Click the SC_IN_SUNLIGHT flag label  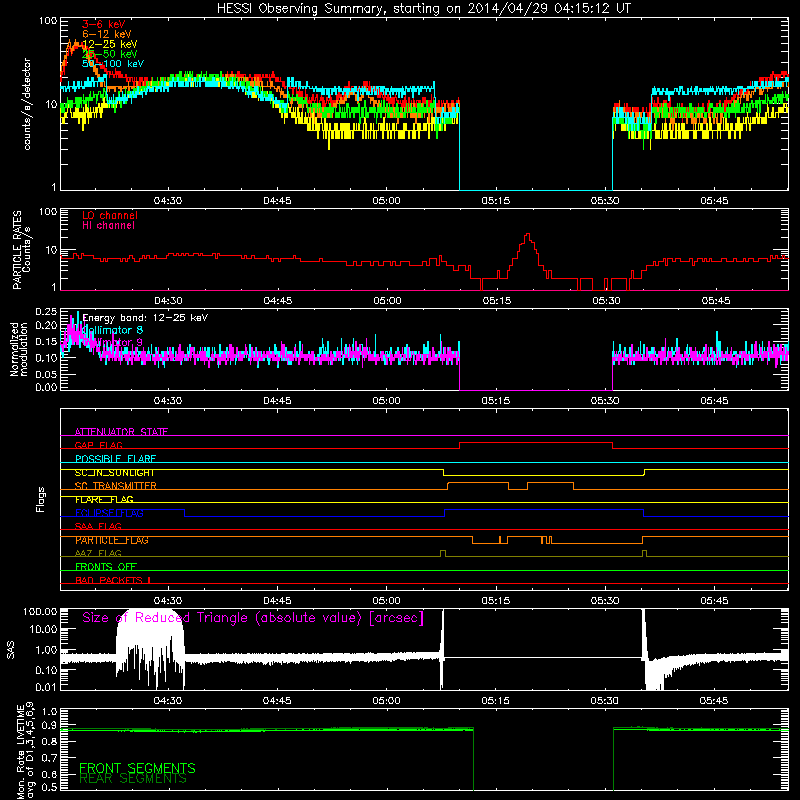pyautogui.click(x=115, y=472)
